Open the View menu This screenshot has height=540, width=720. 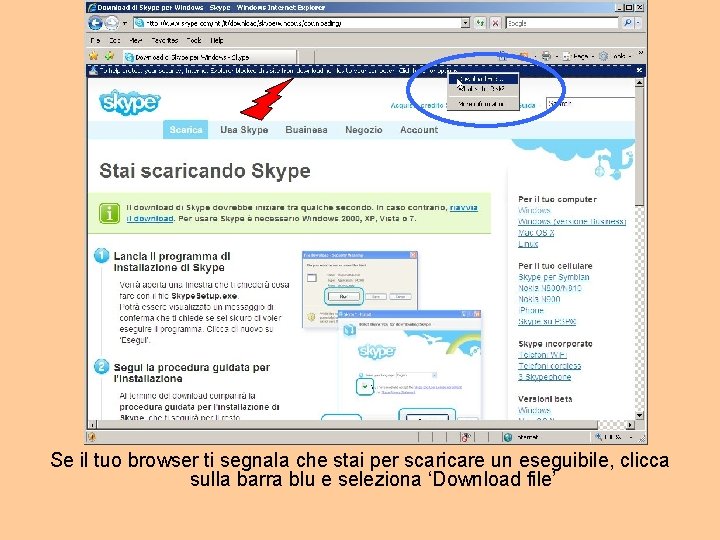(135, 40)
